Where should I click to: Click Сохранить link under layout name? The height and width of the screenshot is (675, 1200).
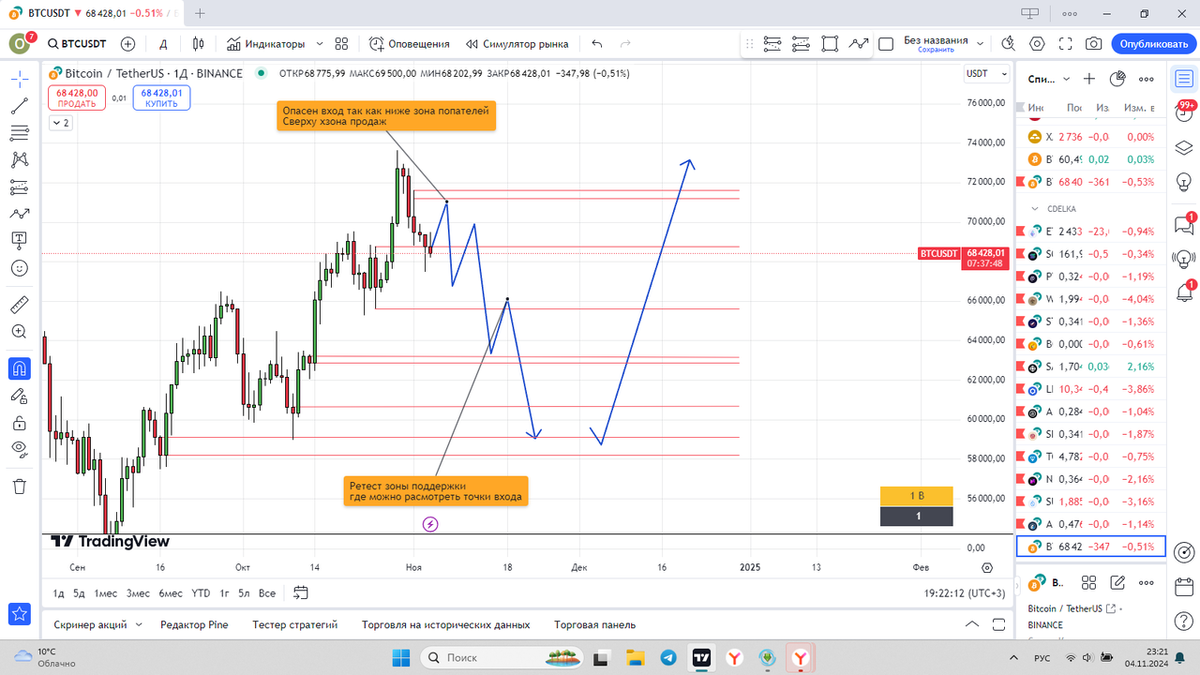coord(936,49)
